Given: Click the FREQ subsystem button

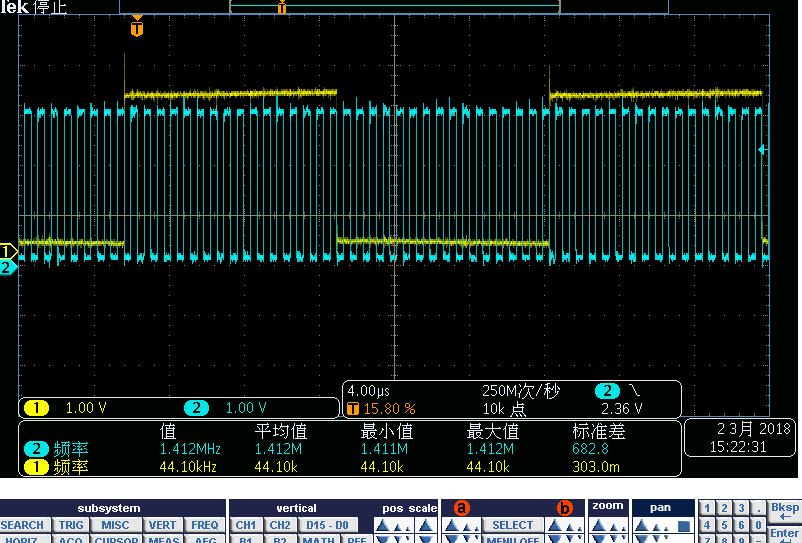Looking at the screenshot, I should click(204, 525).
